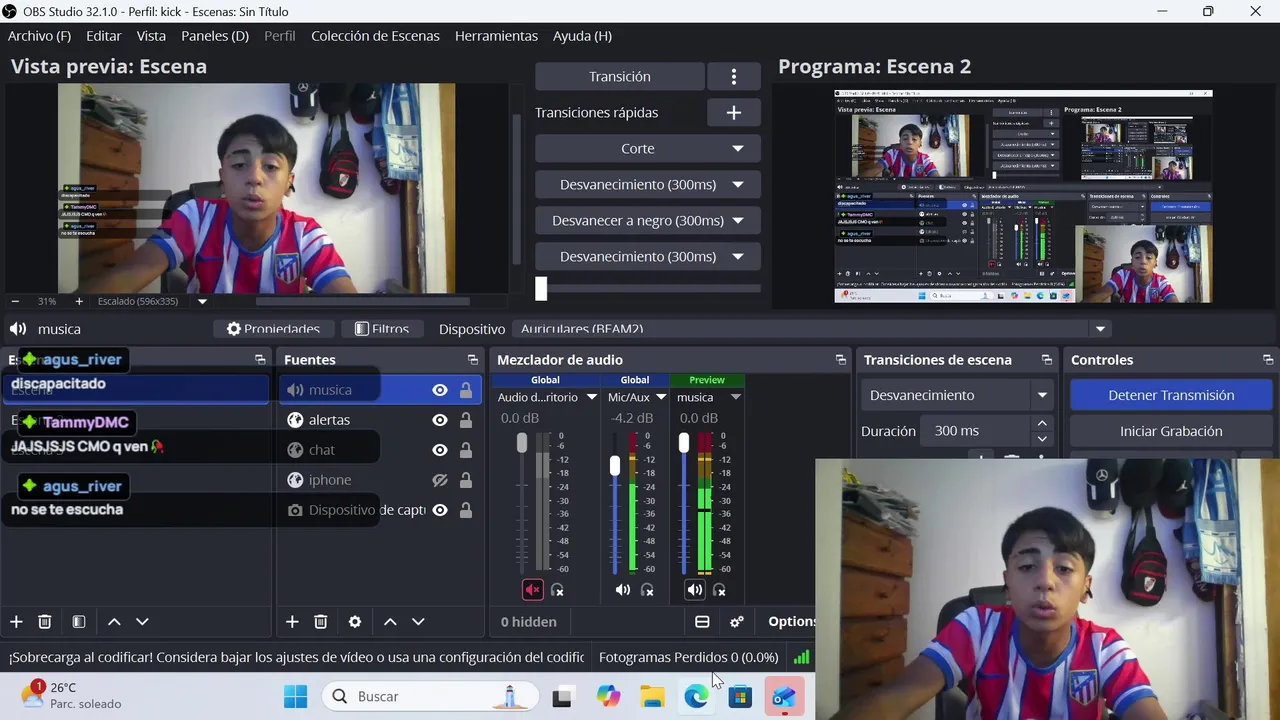This screenshot has width=1280, height=720.
Task: Click Iniciar Grabación button
Action: pyautogui.click(x=1171, y=431)
